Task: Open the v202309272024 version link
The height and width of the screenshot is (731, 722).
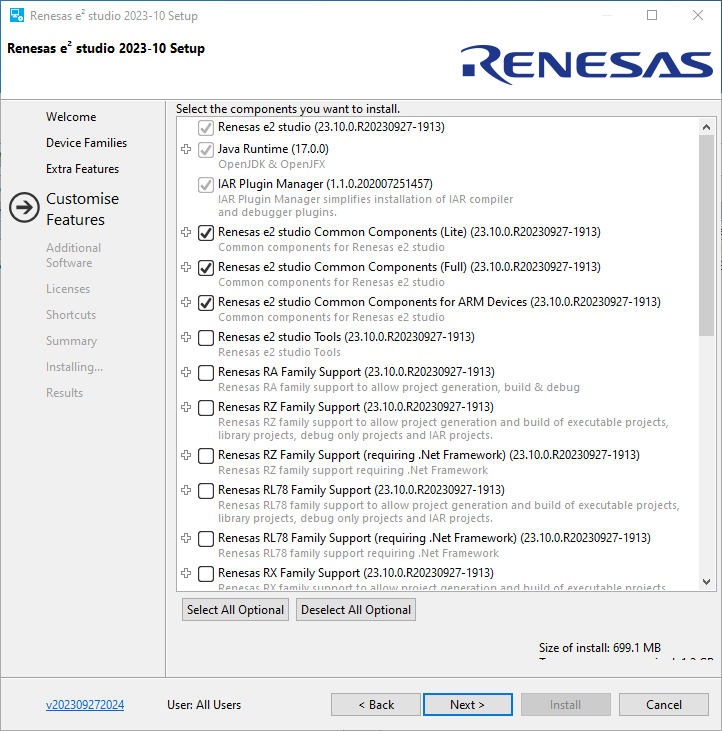Action: [x=85, y=705]
